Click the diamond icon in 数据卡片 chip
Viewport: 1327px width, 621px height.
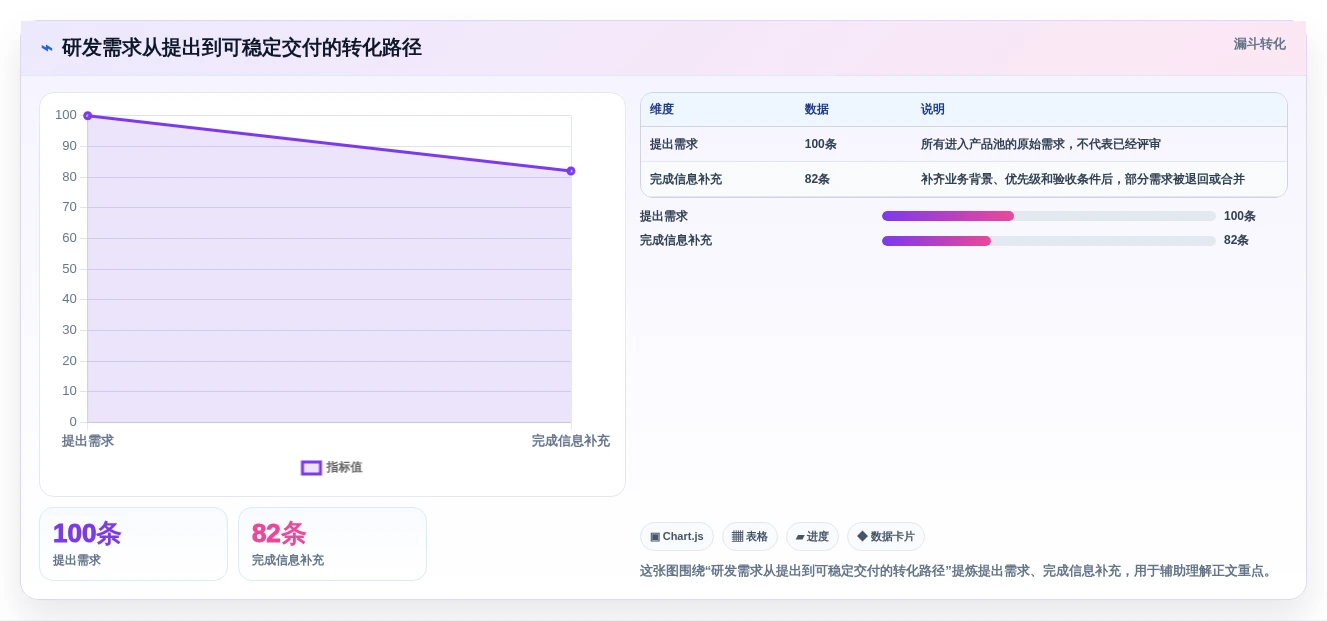[862, 537]
